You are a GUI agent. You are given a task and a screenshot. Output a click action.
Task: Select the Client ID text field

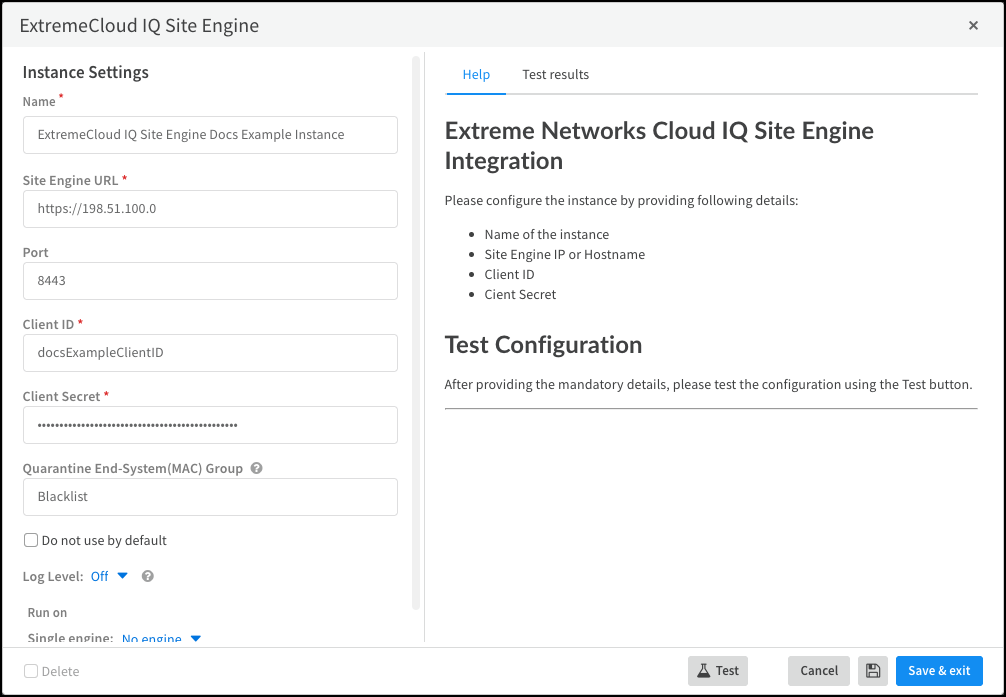210,353
